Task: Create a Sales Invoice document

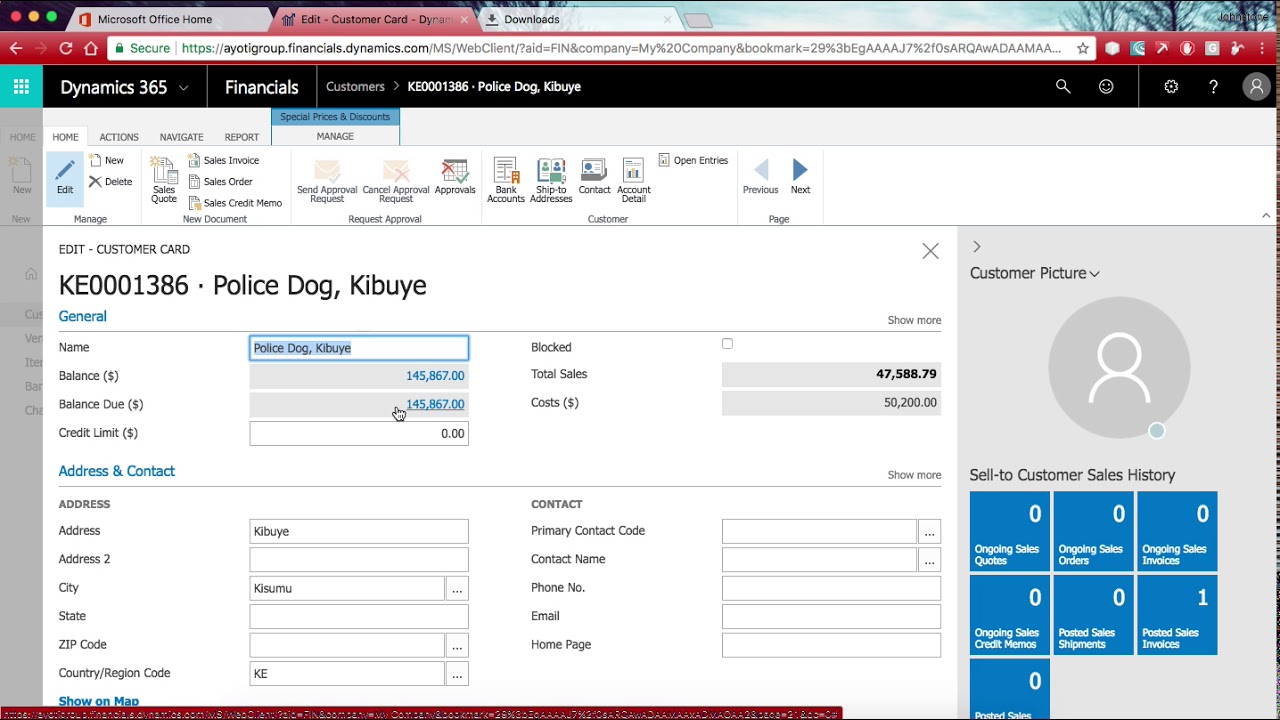Action: pos(223,160)
